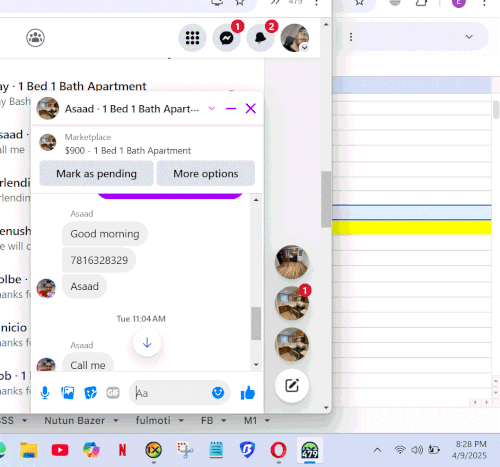Click the Tue 11:04 AM timestamp
Image resolution: width=500 pixels, height=467 pixels.
click(141, 319)
